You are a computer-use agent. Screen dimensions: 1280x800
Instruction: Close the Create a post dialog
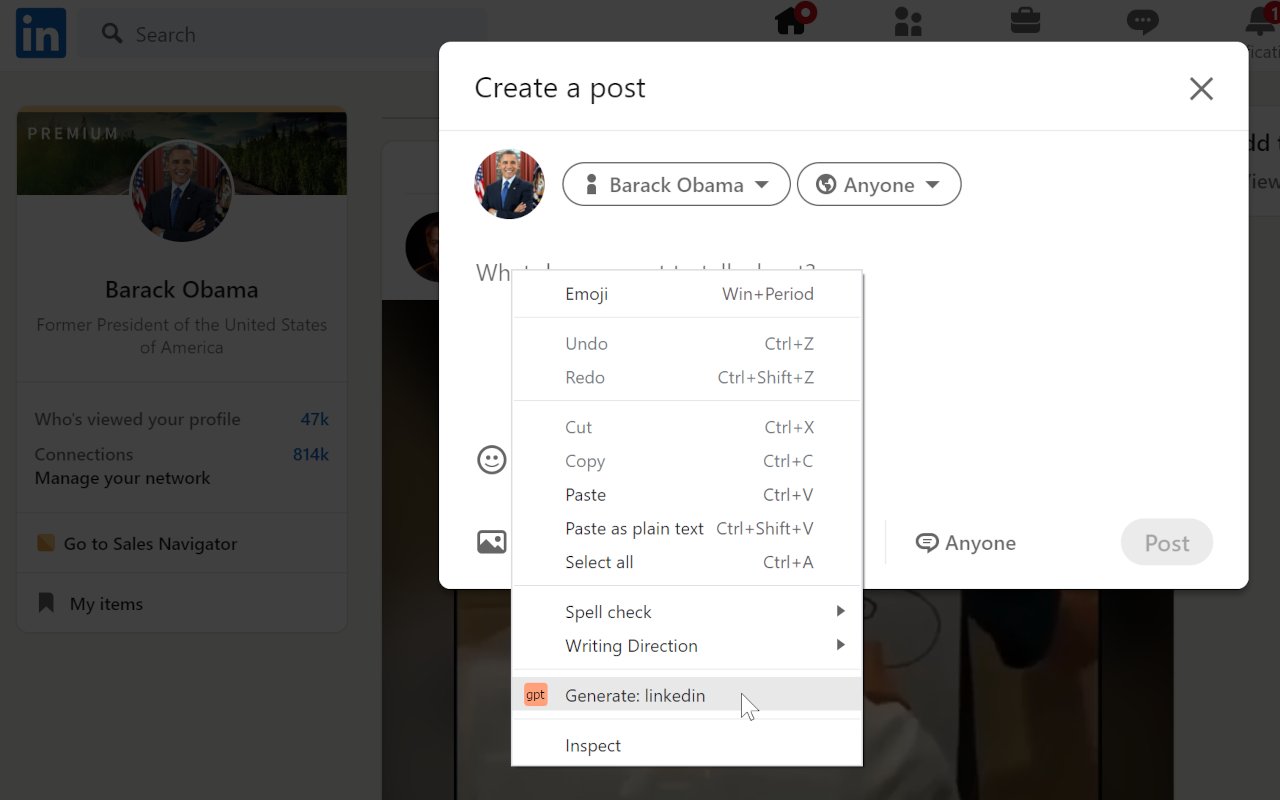1201,89
